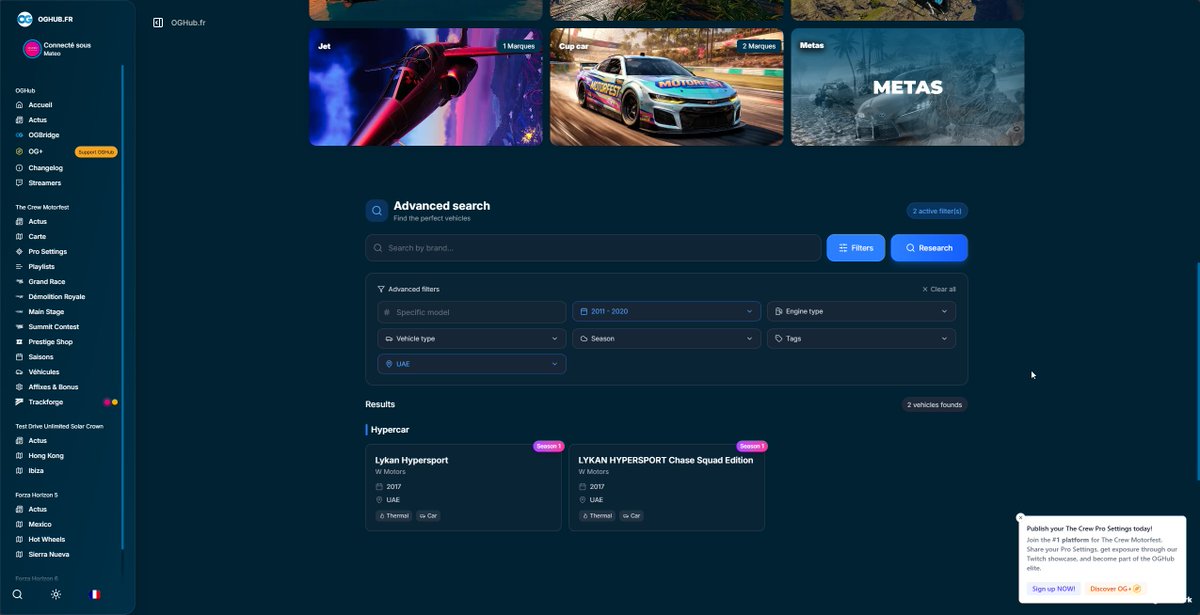
Task: Click the Support OGHub badge
Action: pyautogui.click(x=96, y=152)
